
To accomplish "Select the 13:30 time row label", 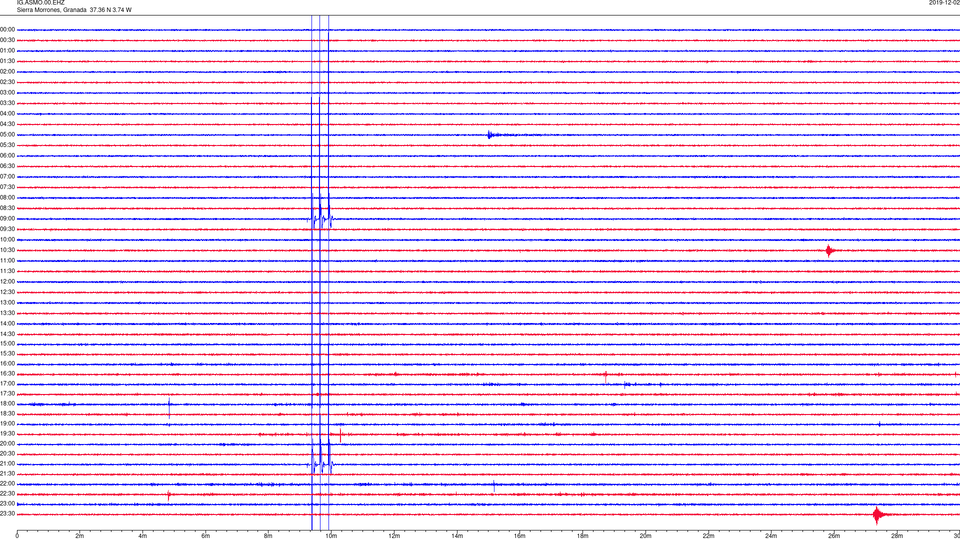I will 7,313.
